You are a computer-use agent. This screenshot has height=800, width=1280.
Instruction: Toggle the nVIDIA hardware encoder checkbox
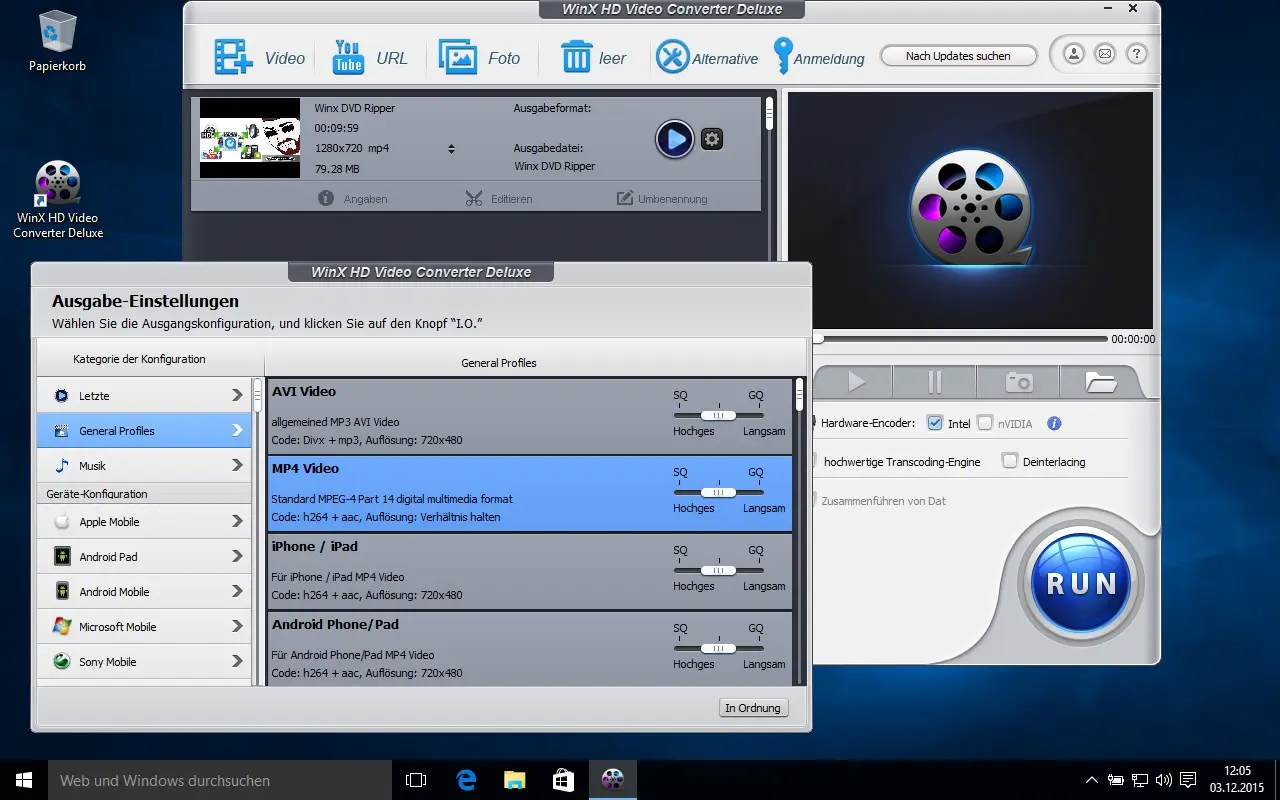point(985,423)
